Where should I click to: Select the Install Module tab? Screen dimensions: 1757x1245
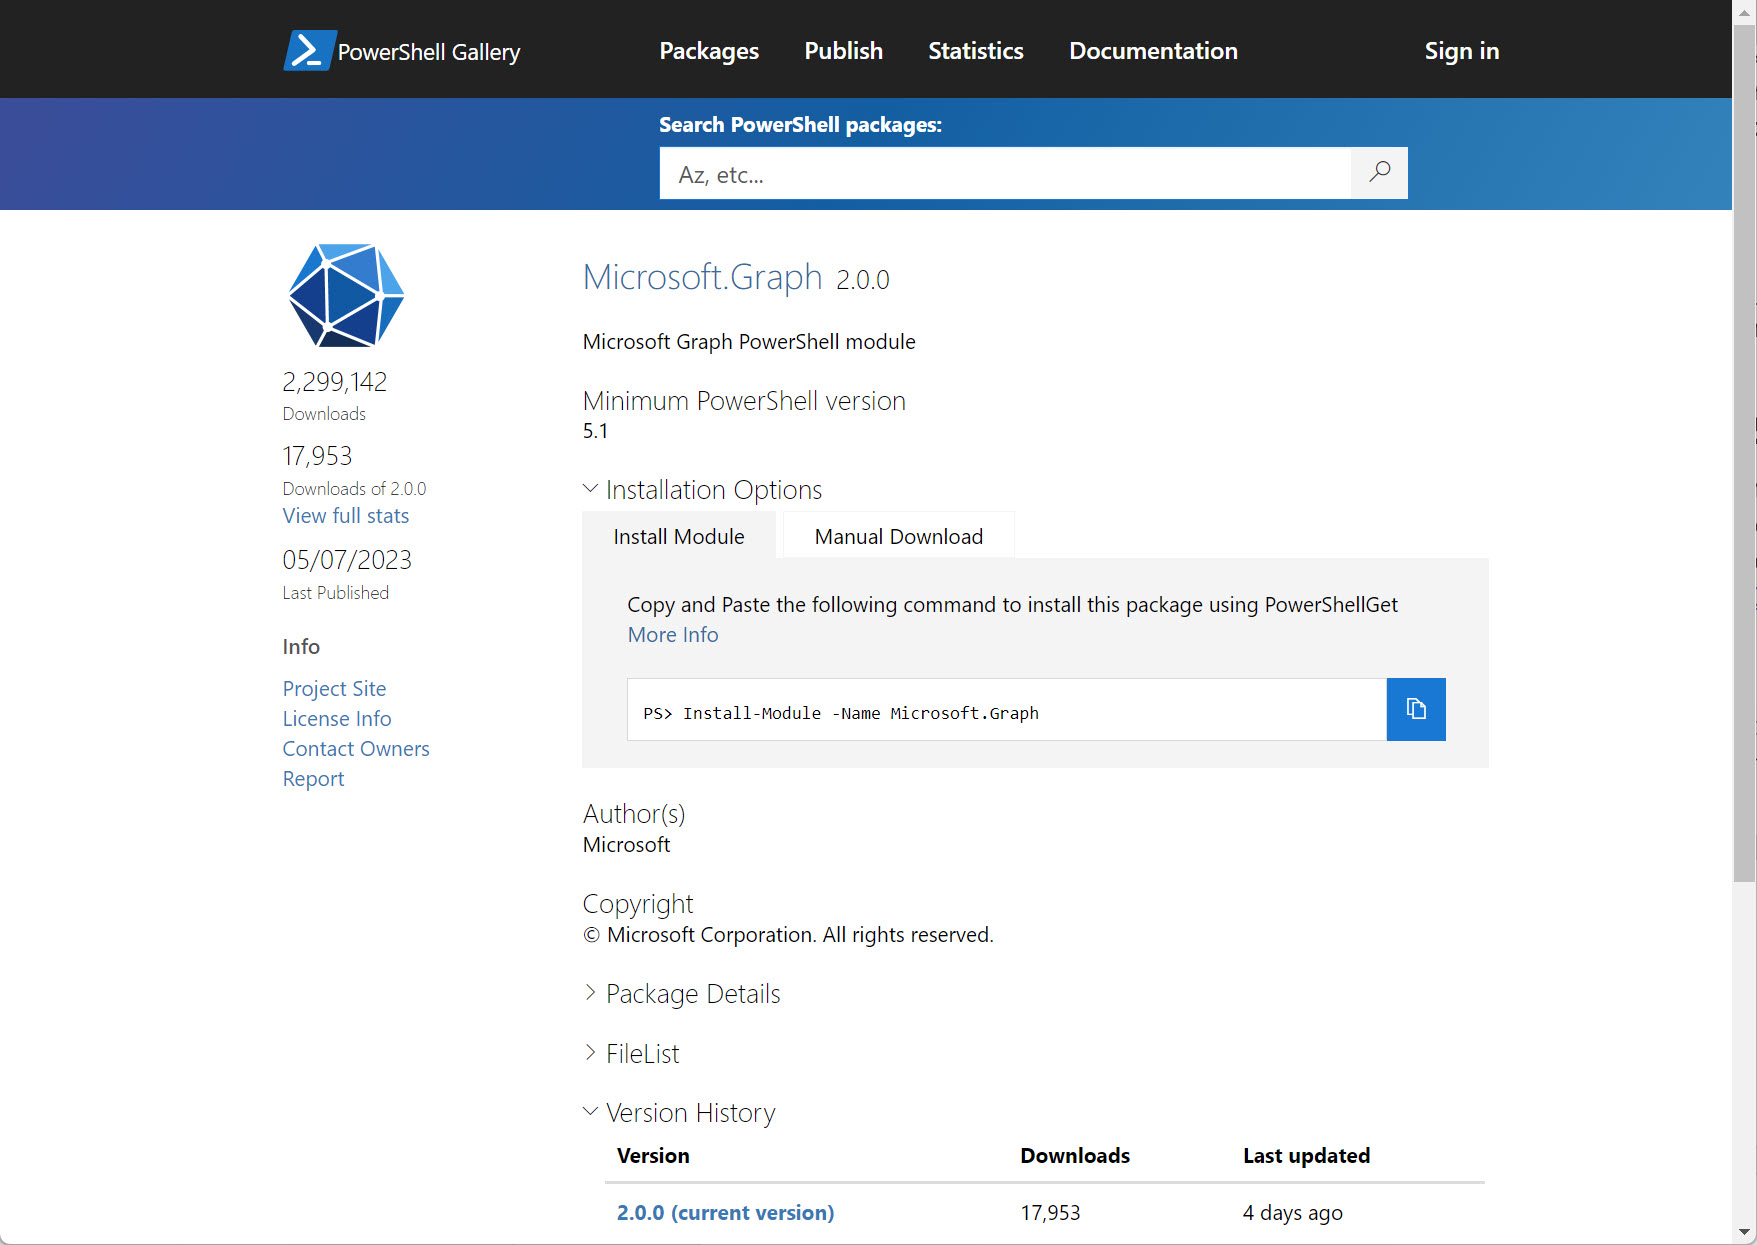click(x=679, y=536)
